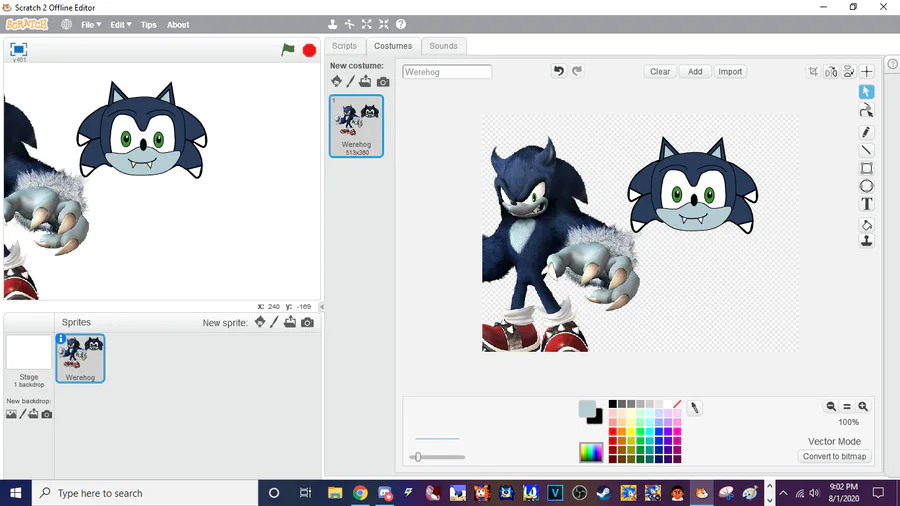Select the Pencil tool
Screen dimensions: 900x506
866,133
